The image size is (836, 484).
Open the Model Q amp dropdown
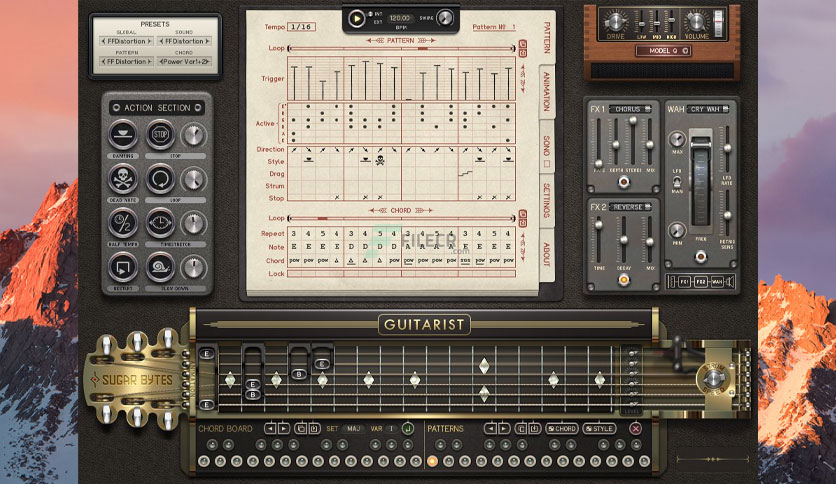[x=664, y=51]
